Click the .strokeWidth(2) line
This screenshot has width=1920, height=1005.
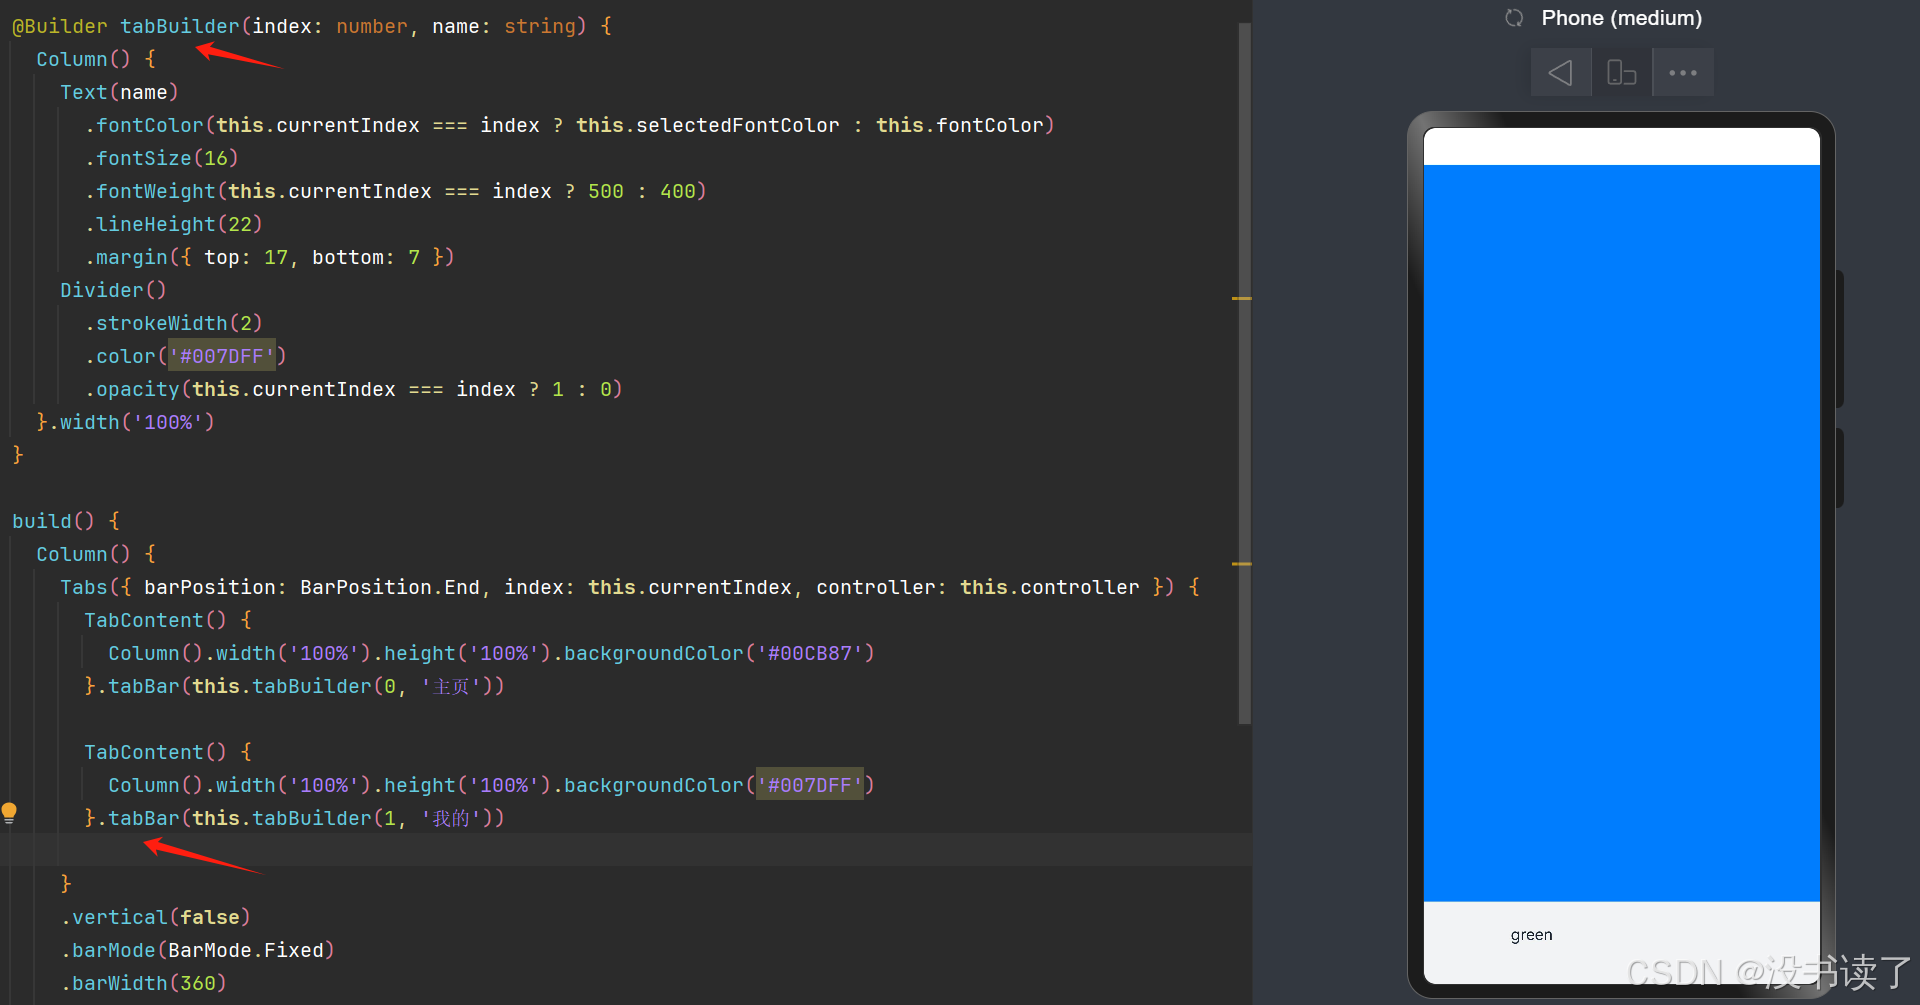tap(174, 323)
